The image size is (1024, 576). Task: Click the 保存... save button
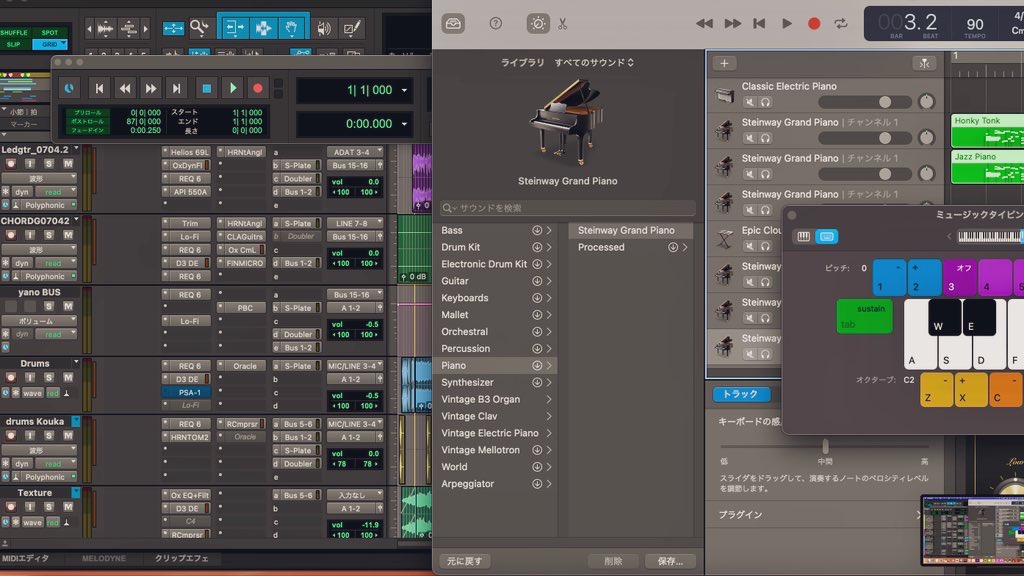pos(670,561)
